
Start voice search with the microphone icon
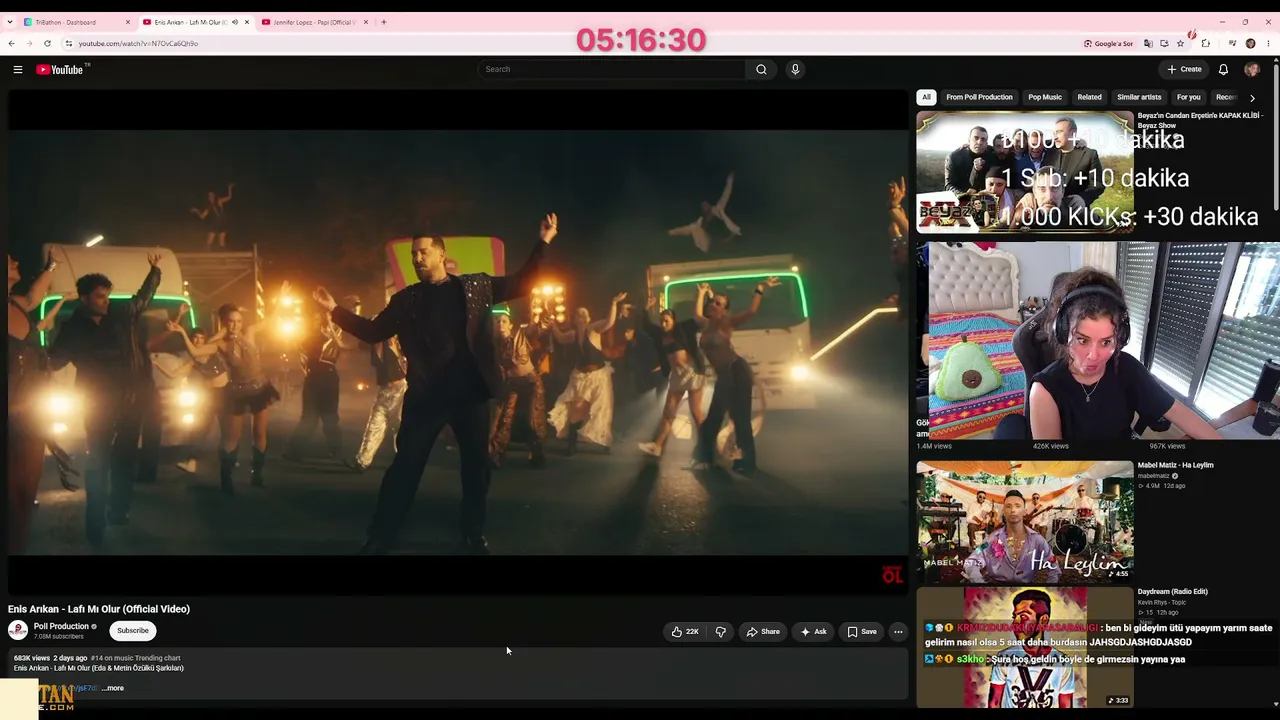[x=795, y=69]
